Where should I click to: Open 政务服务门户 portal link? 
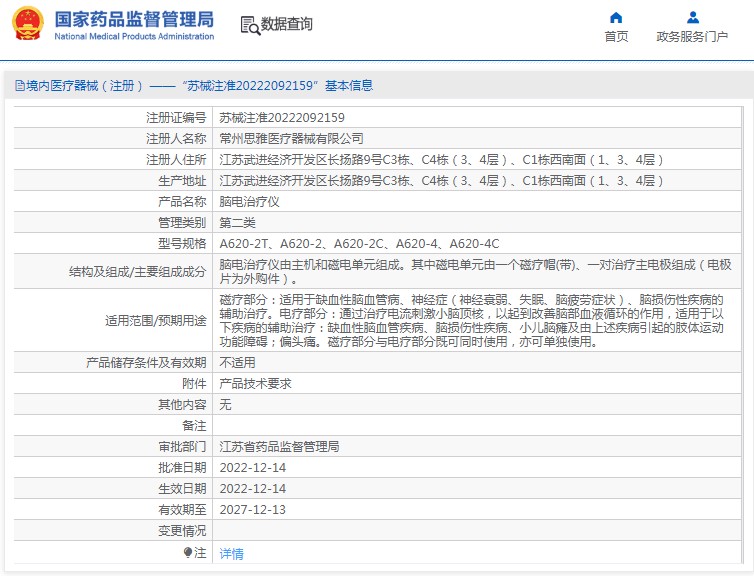pos(692,37)
